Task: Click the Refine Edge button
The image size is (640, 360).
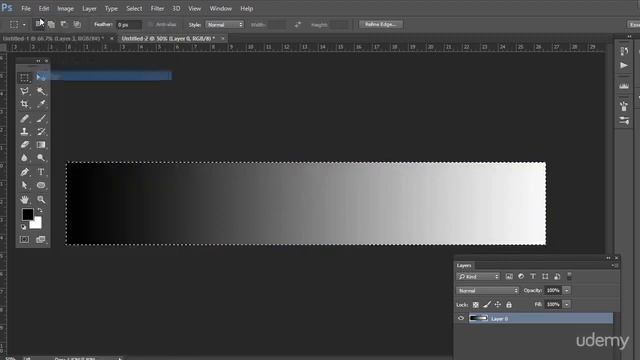Action: click(x=380, y=24)
